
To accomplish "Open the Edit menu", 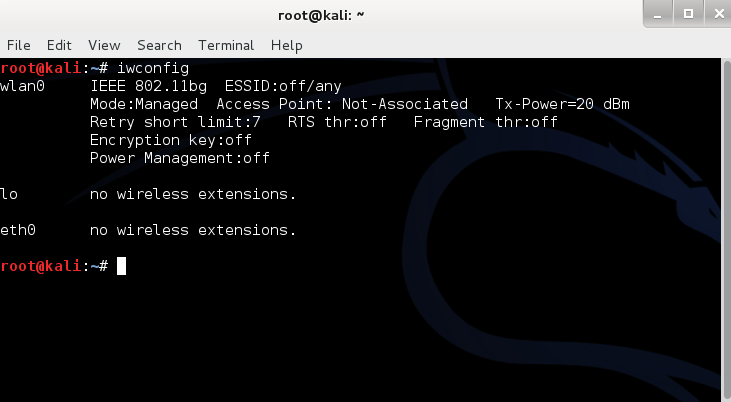I will (59, 45).
